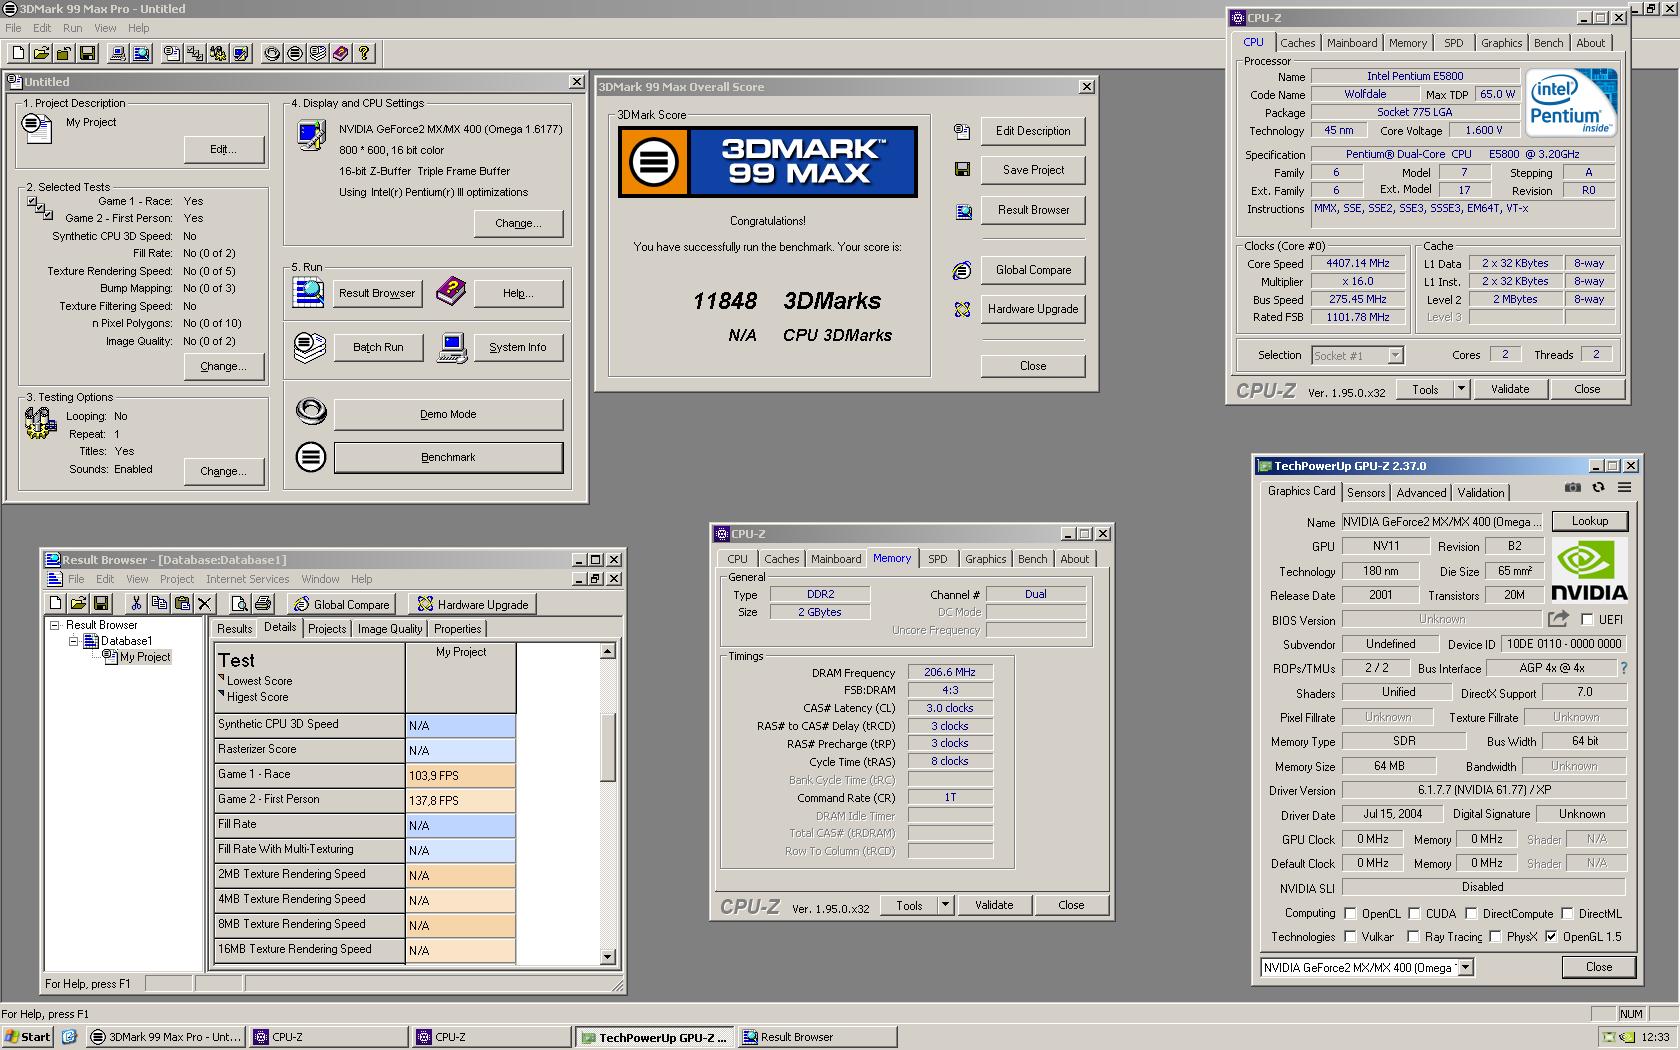Click the Print Preview icon in Result Browser toolbar
This screenshot has width=1680, height=1050.
click(239, 603)
